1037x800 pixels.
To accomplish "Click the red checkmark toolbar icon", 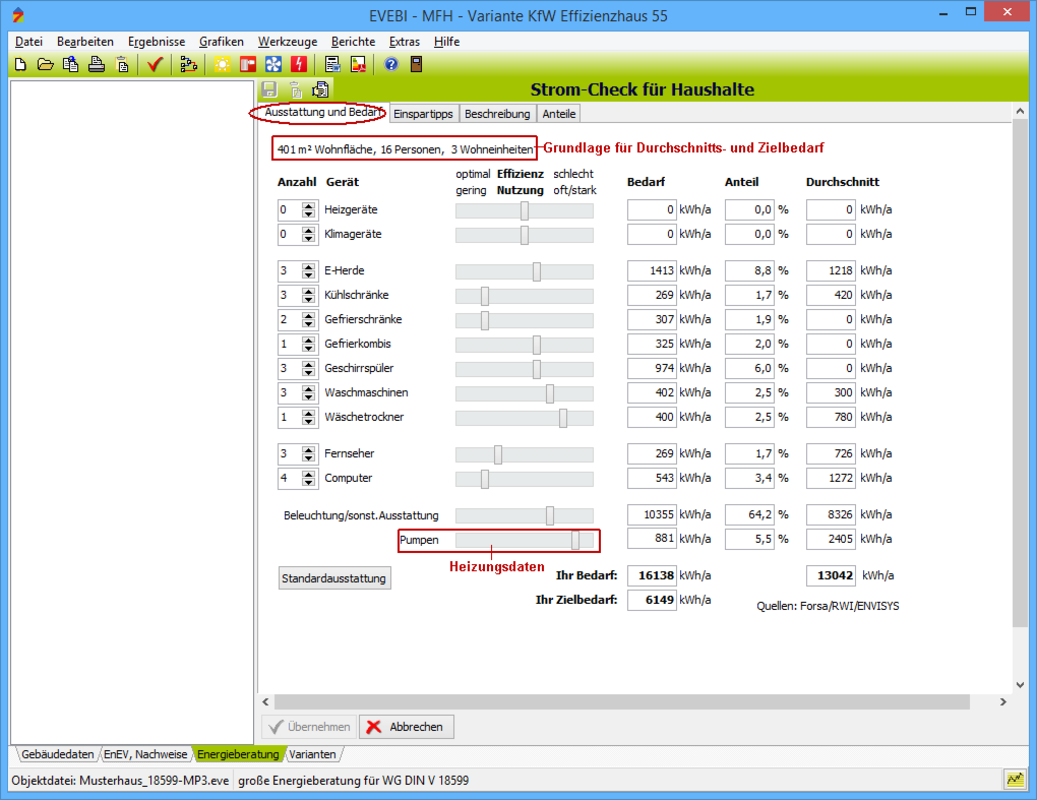I will point(155,65).
